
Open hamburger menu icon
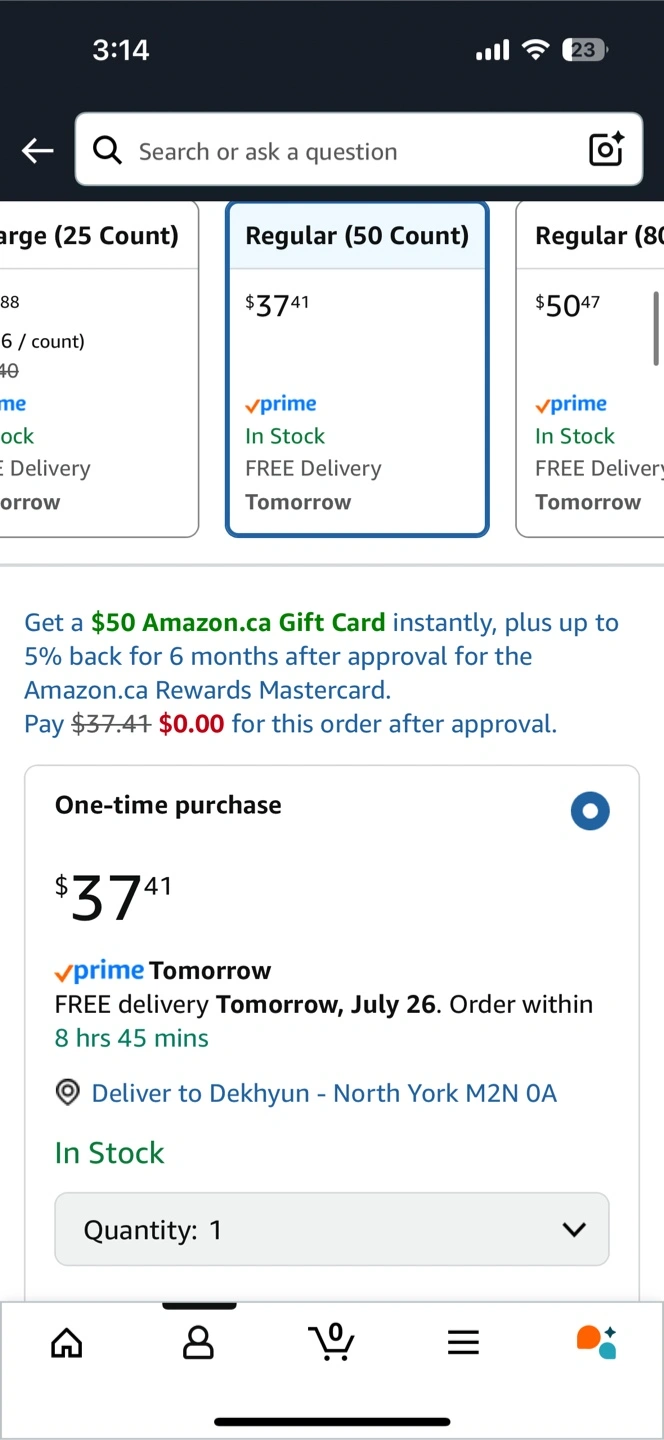(463, 1342)
